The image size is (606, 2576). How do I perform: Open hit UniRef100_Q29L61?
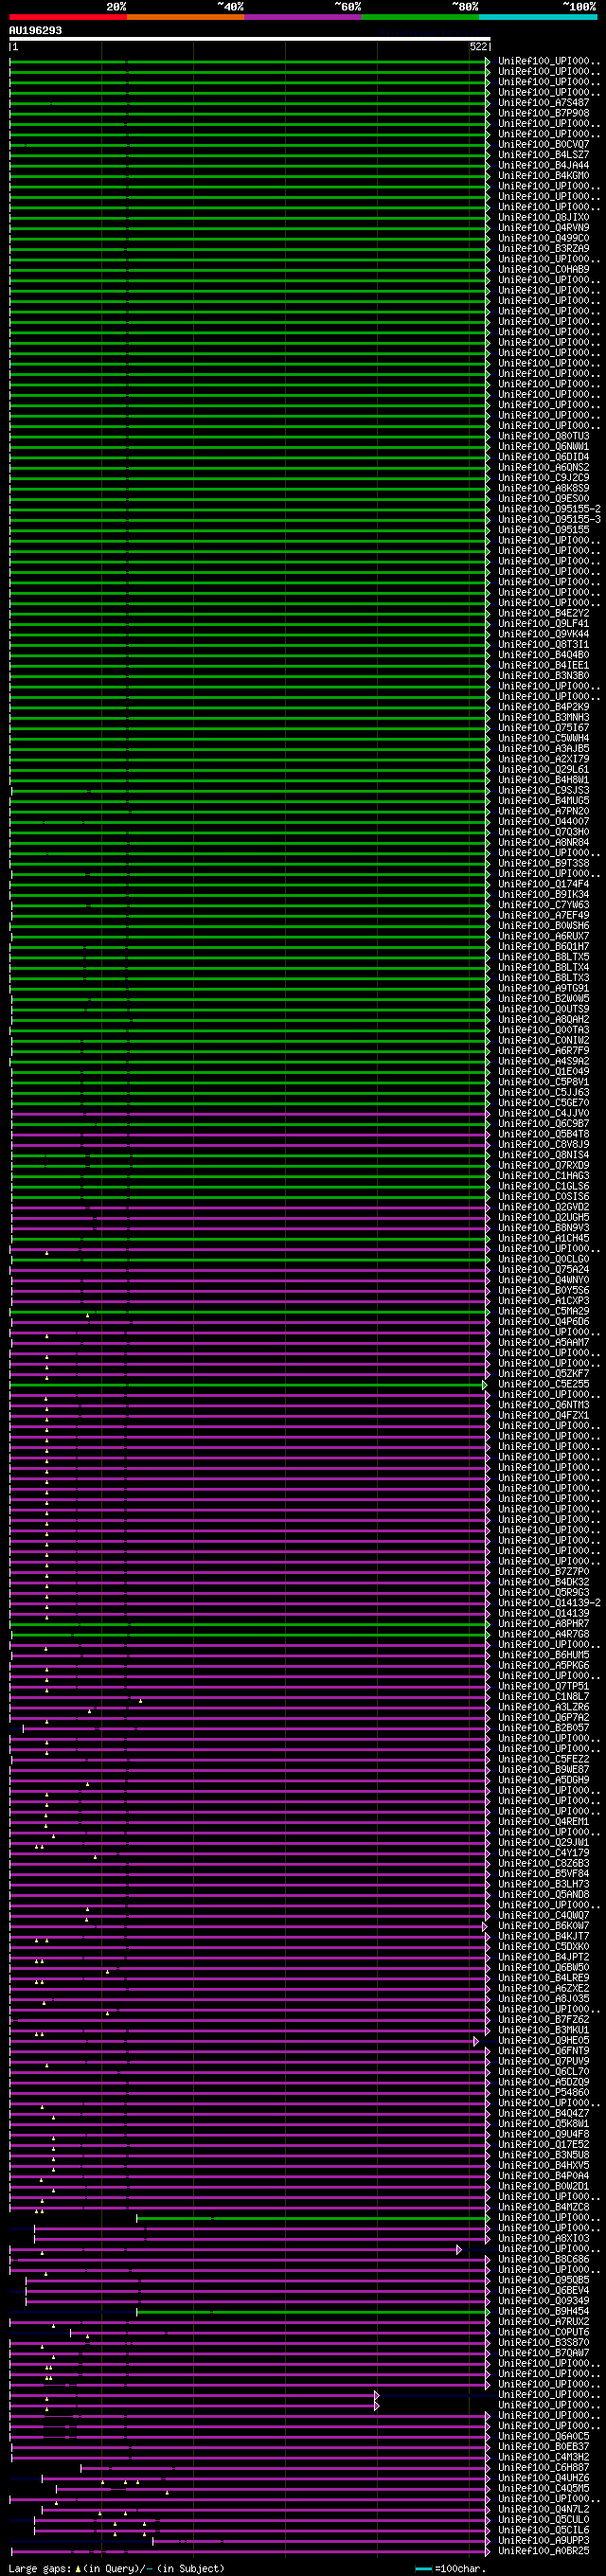click(544, 769)
